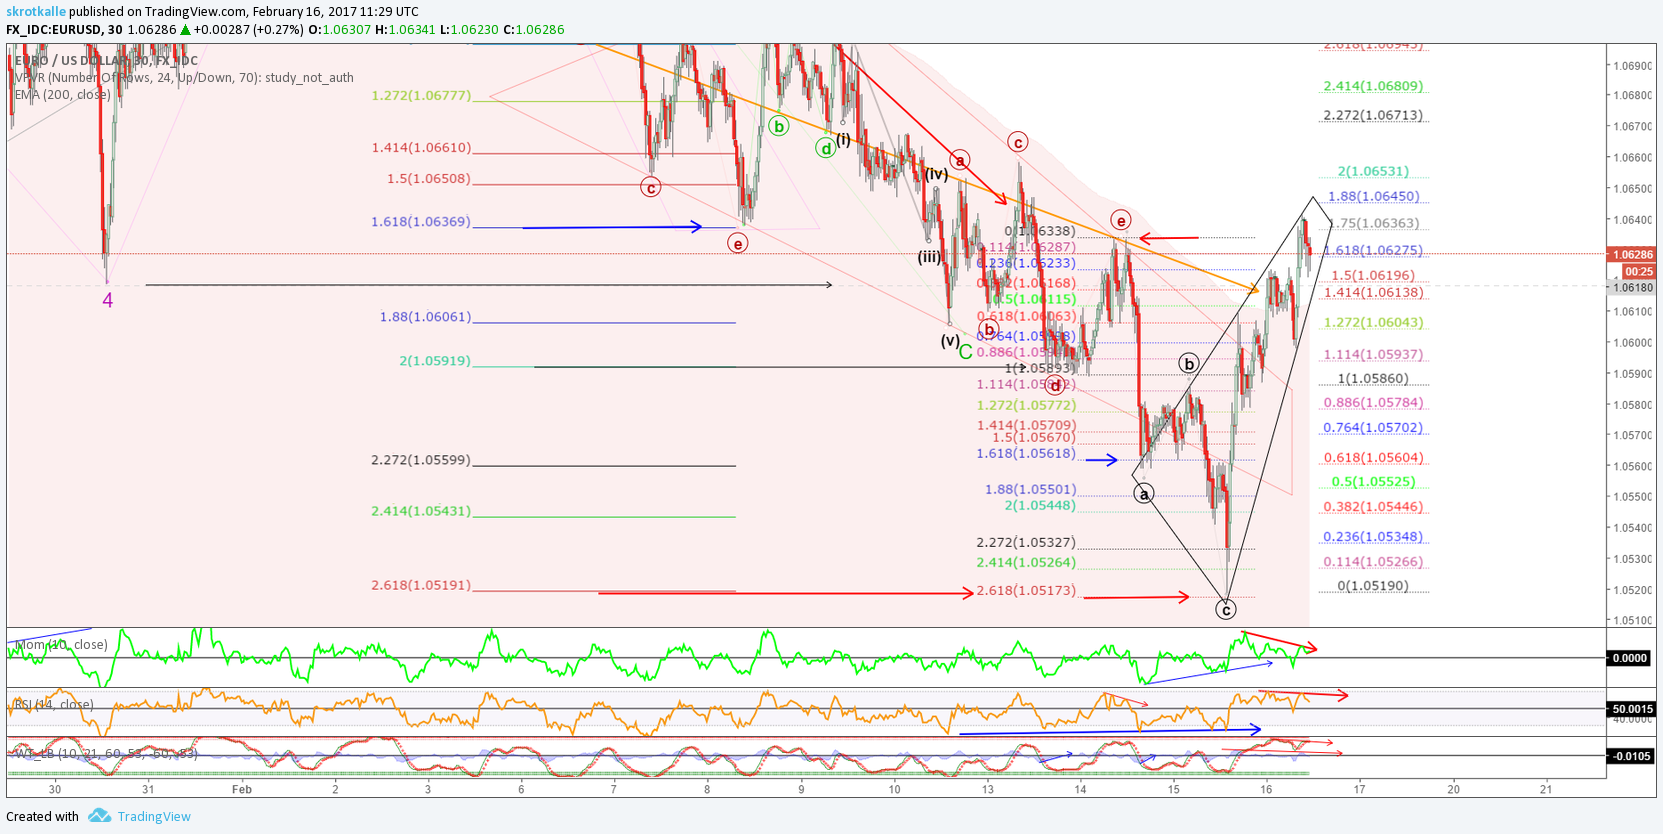Select the black circled c at the low

tap(1226, 609)
